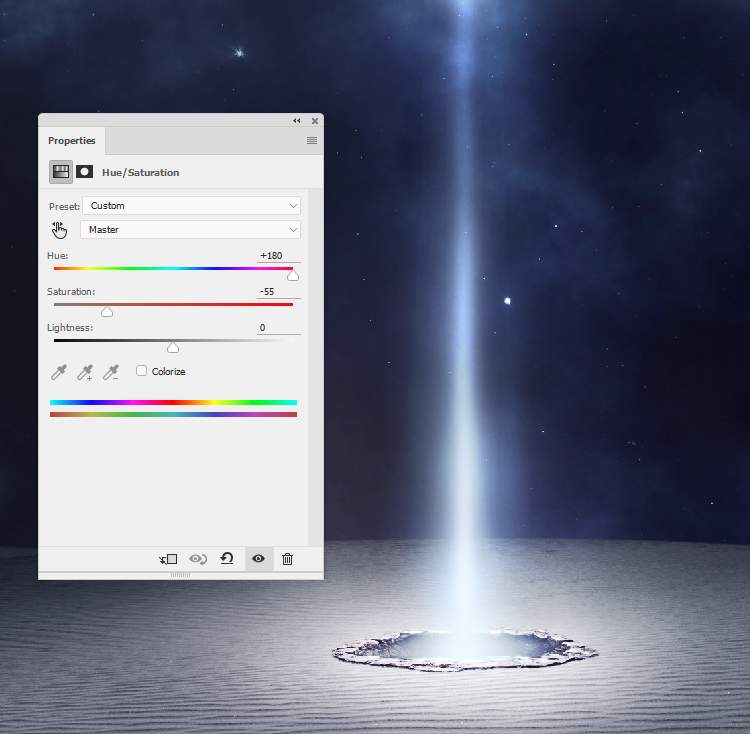Toggle adjustment layer visibility eye
The width and height of the screenshot is (750, 734).
(x=259, y=559)
